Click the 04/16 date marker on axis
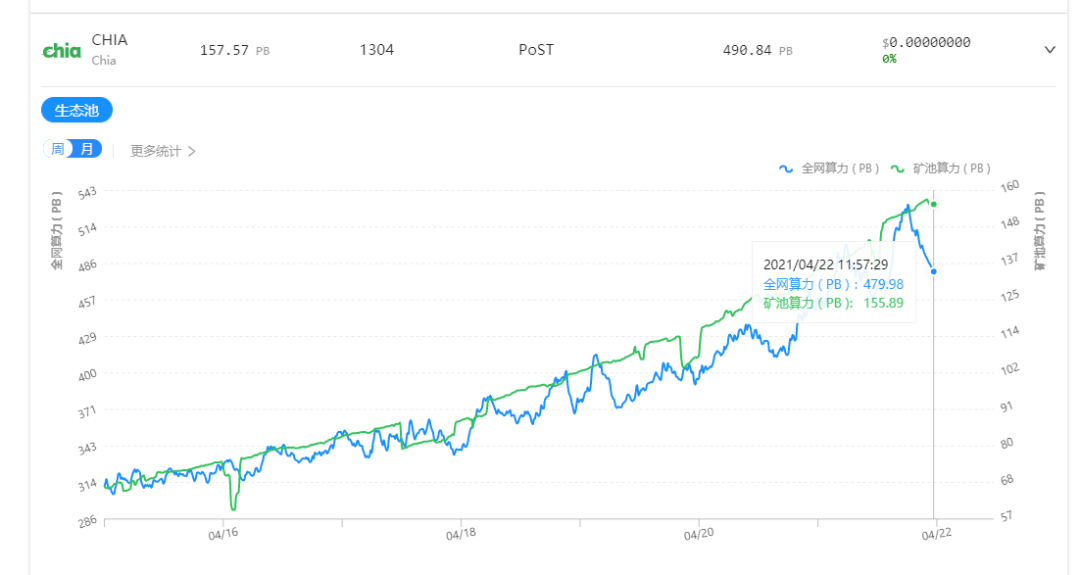Viewport: 1080px width, 575px height. [x=223, y=534]
